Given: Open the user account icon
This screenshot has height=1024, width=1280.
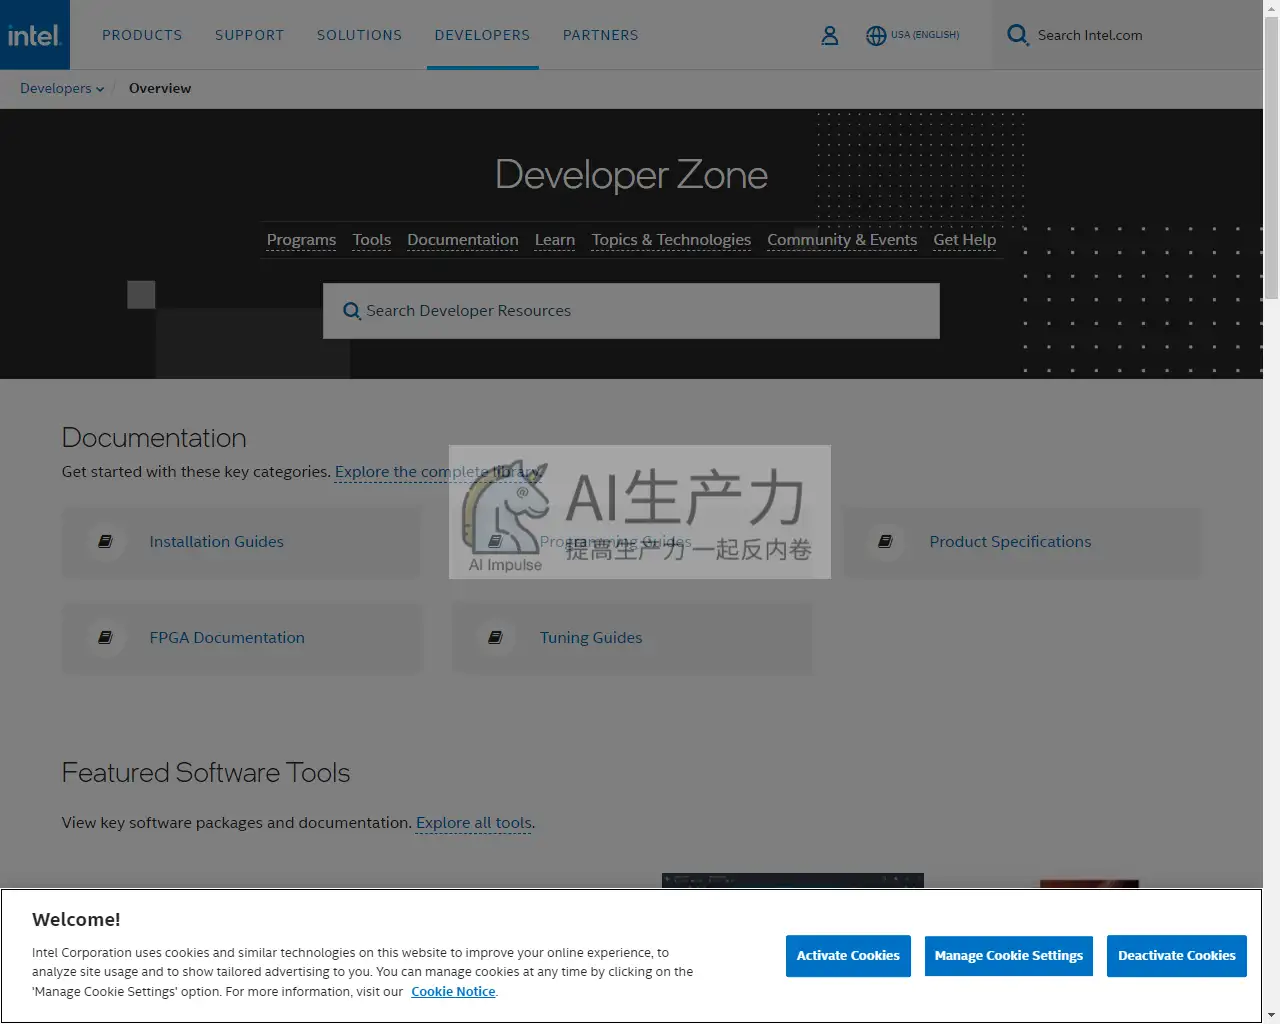Looking at the screenshot, I should 830,35.
